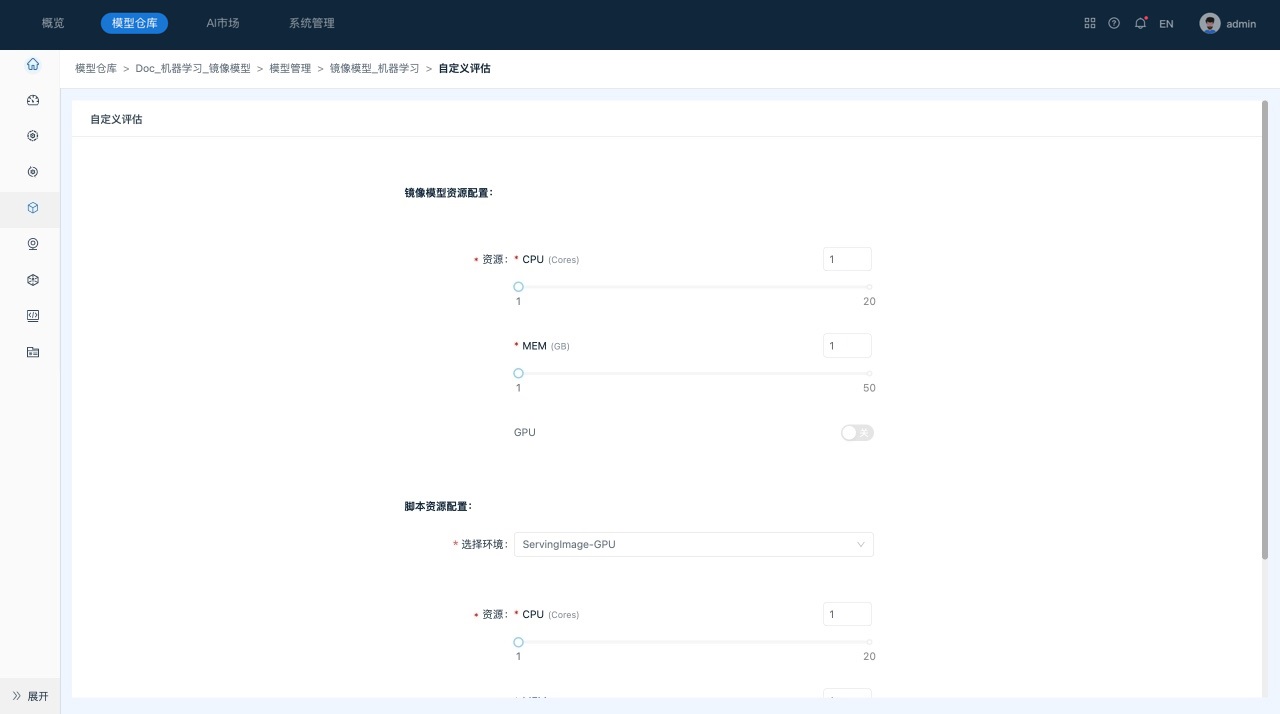Enable the GPU toggle switch
The height and width of the screenshot is (714, 1280).
[857, 433]
